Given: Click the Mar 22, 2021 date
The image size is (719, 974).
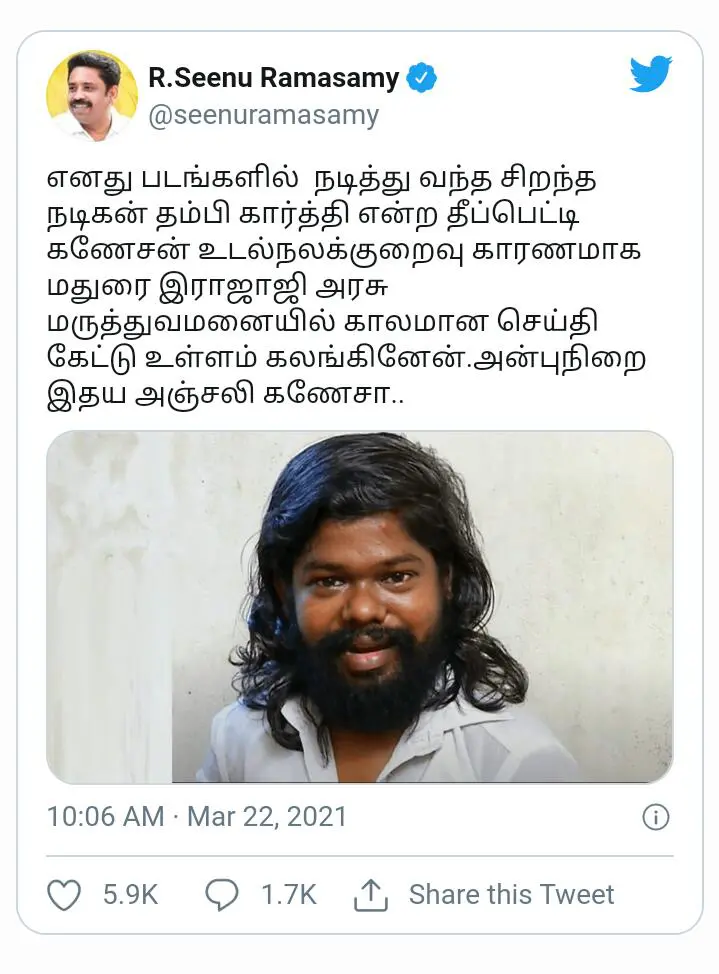Looking at the screenshot, I should point(267,817).
